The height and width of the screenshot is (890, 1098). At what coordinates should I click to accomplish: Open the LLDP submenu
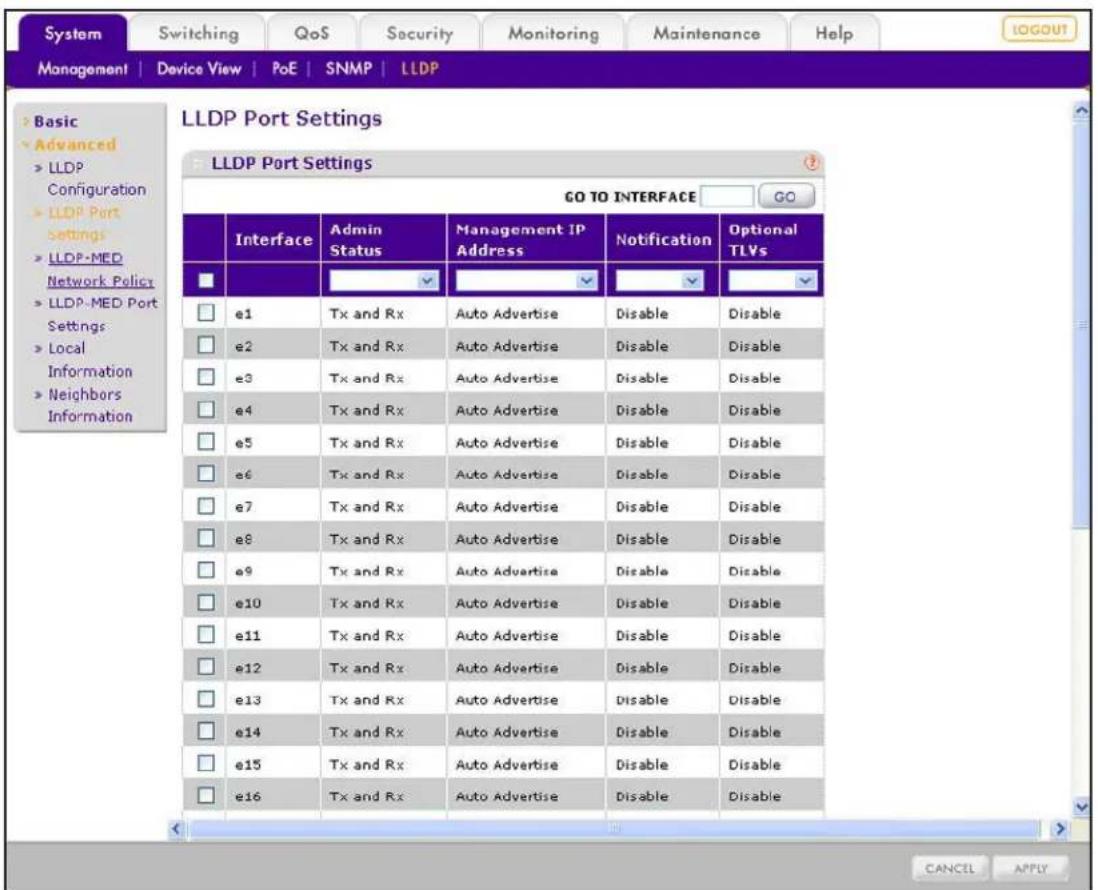[x=420, y=69]
